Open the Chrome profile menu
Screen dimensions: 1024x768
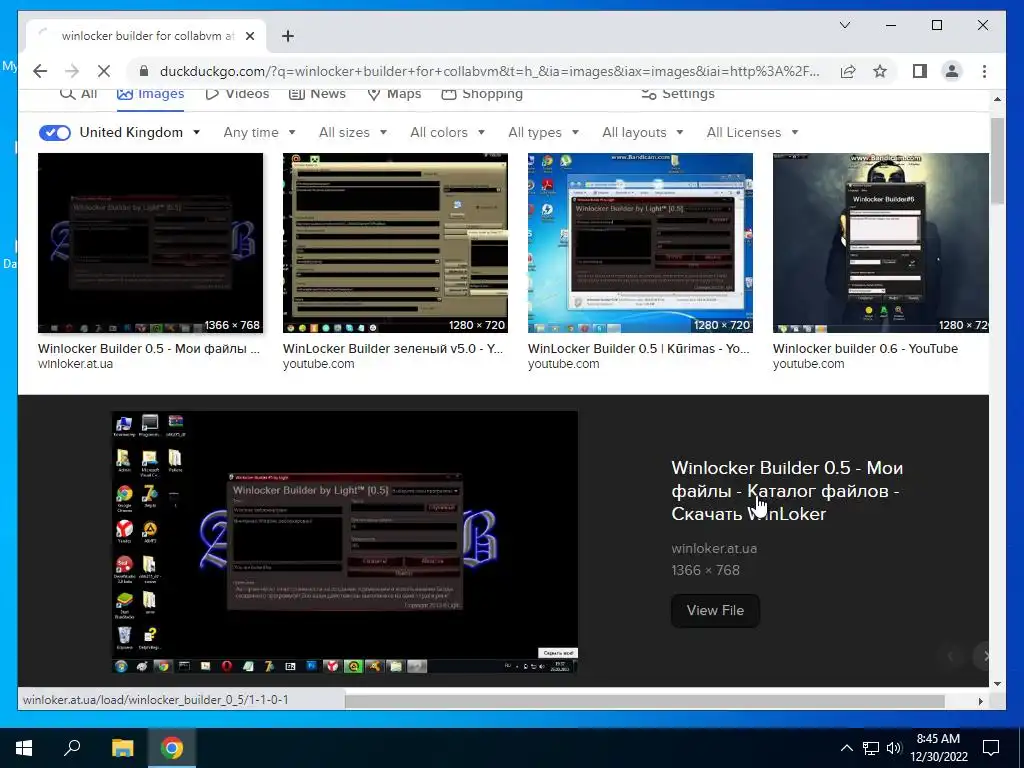(x=952, y=71)
